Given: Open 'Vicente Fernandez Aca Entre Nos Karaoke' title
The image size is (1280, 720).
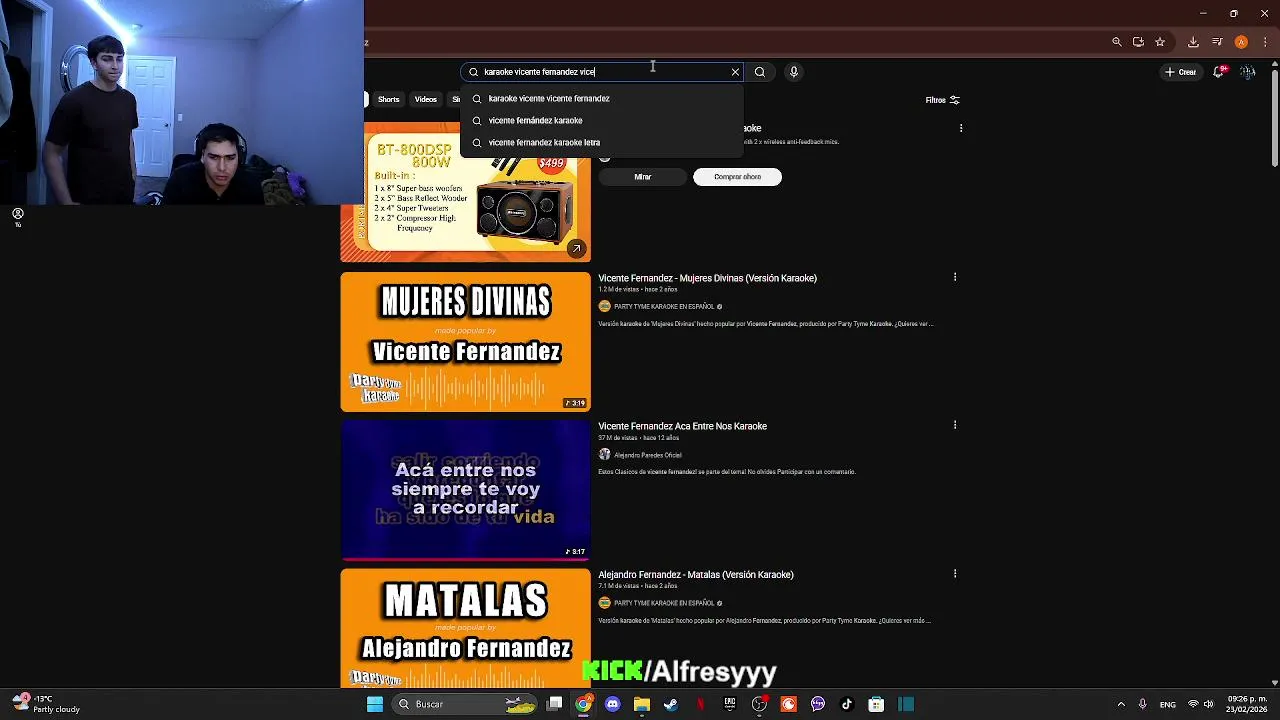Looking at the screenshot, I should coord(682,426).
